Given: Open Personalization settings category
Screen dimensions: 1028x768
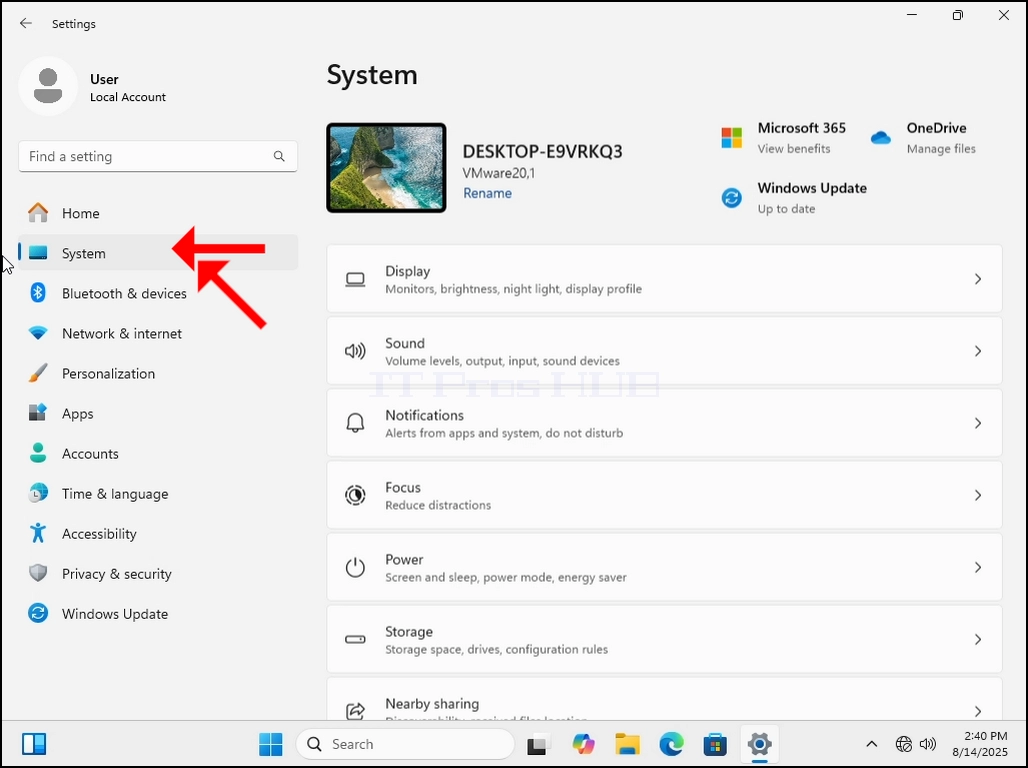Looking at the screenshot, I should point(158,373).
